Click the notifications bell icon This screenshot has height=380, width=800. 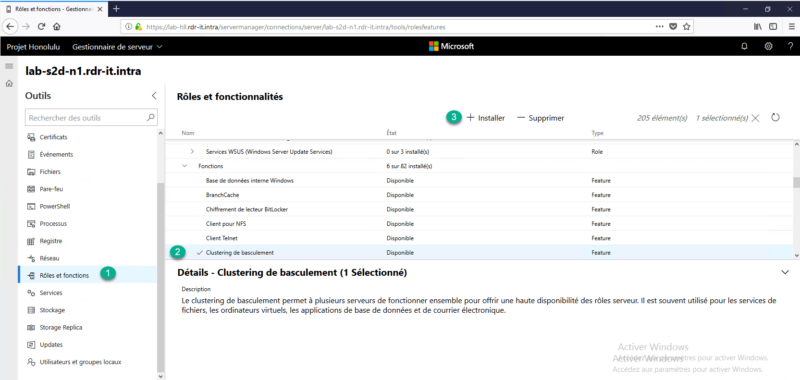(x=744, y=46)
